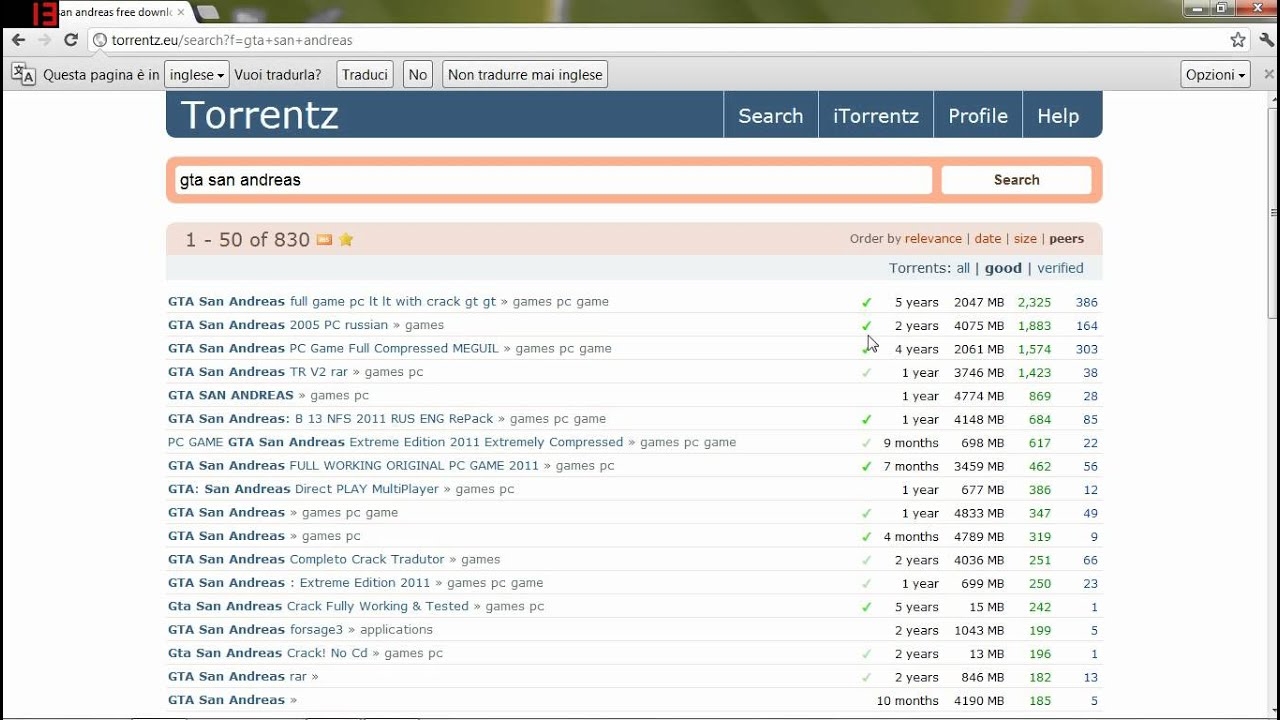Open a new browser tab
Viewport: 1280px width, 720px height.
click(x=208, y=12)
